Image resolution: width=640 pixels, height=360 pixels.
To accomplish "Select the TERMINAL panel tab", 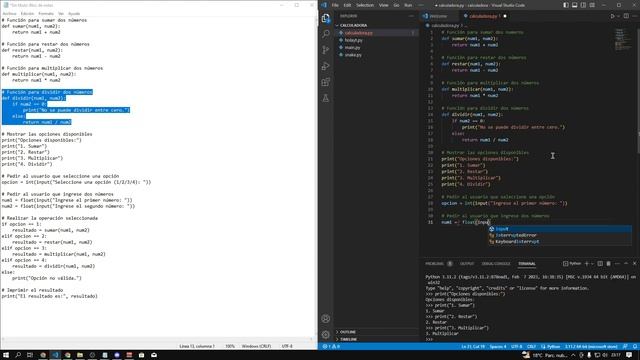I will coord(527,264).
